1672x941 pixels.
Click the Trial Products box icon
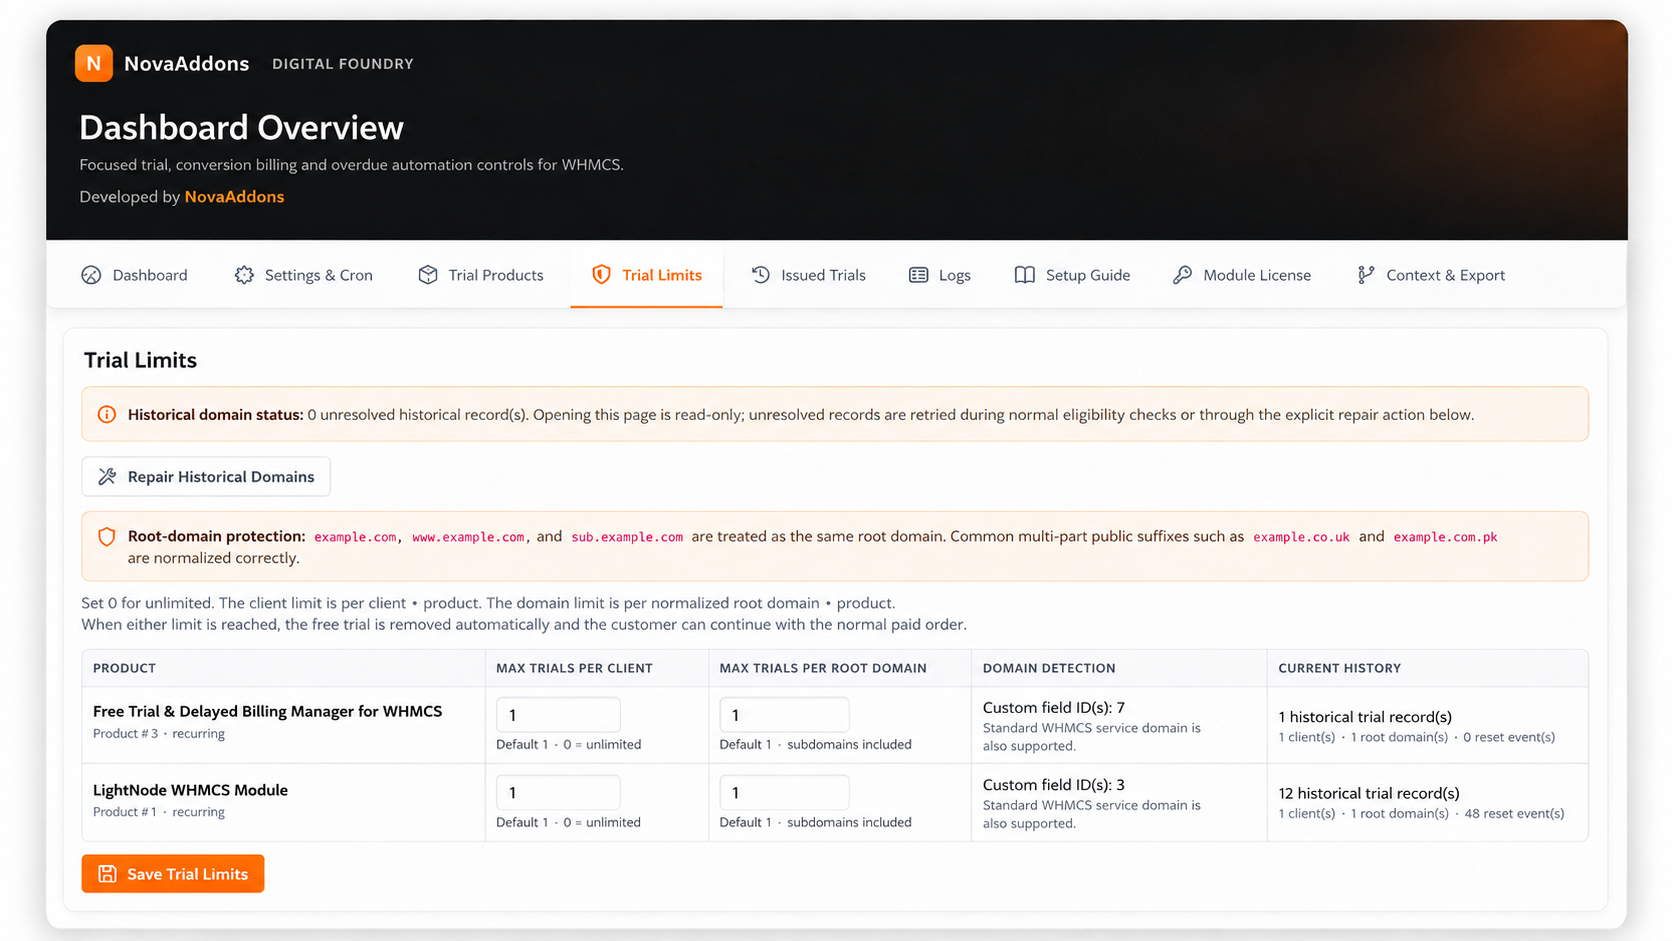pyautogui.click(x=428, y=275)
